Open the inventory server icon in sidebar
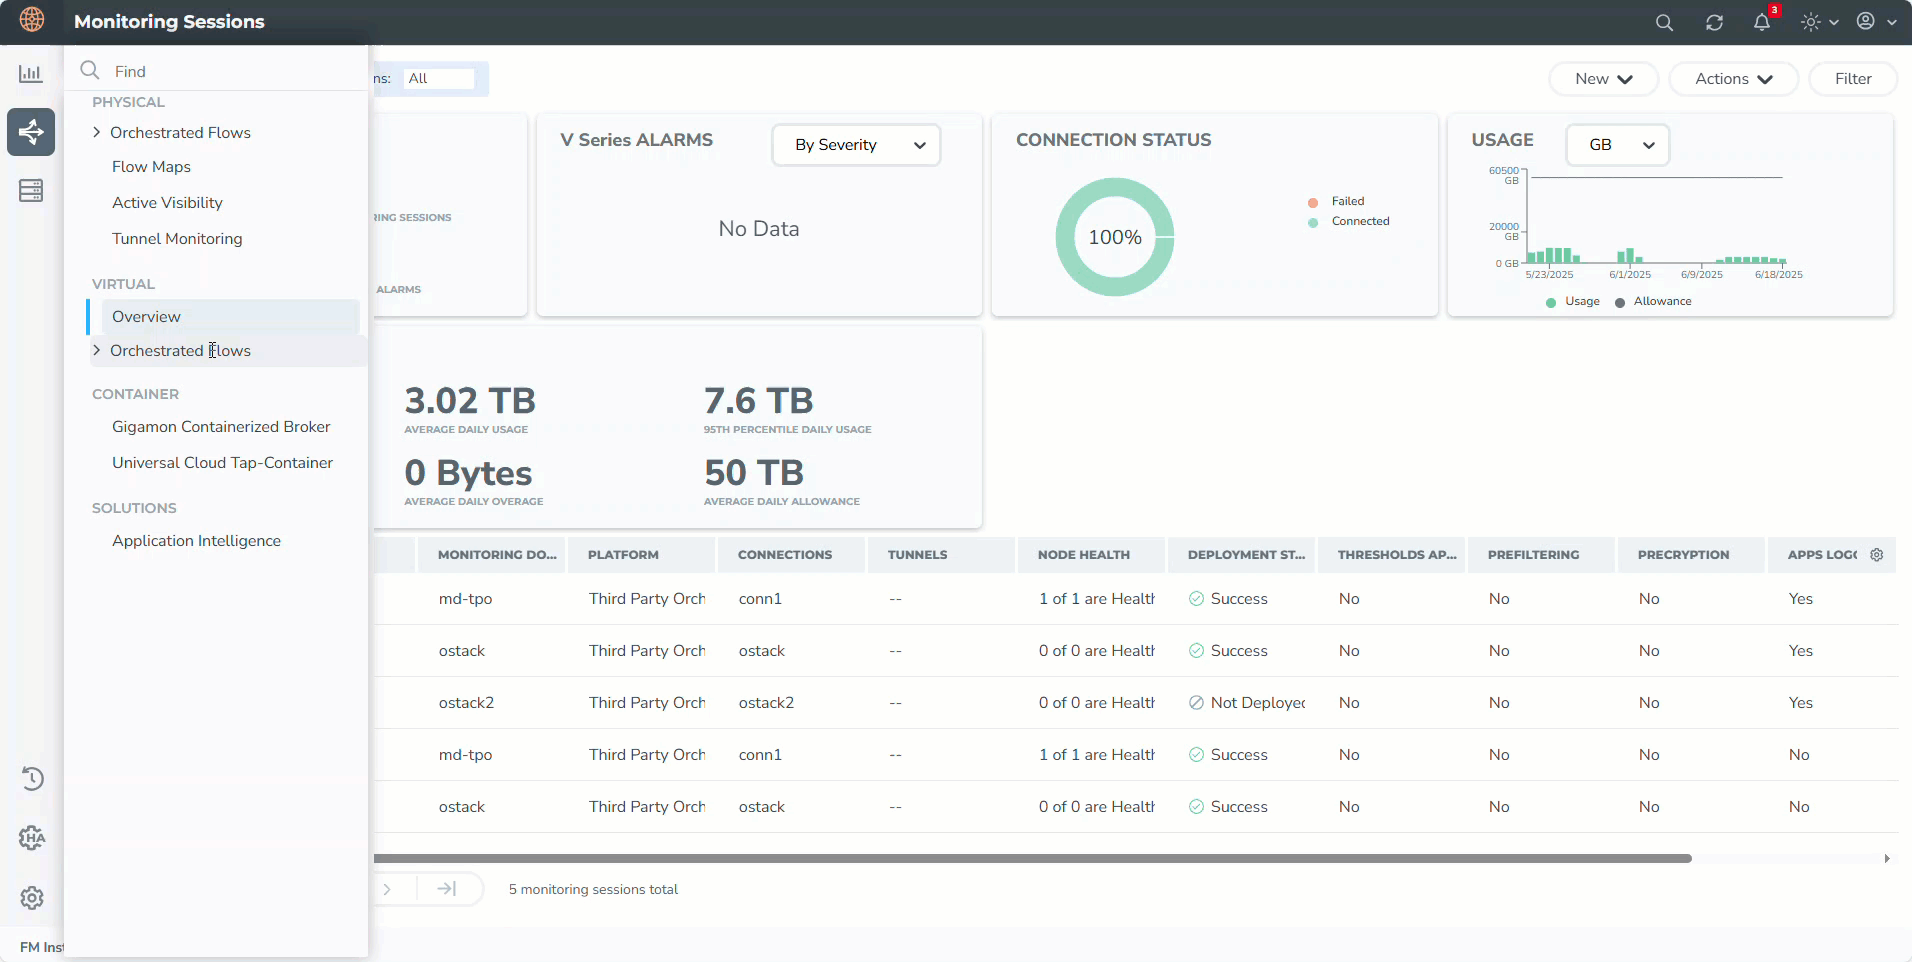 point(31,190)
